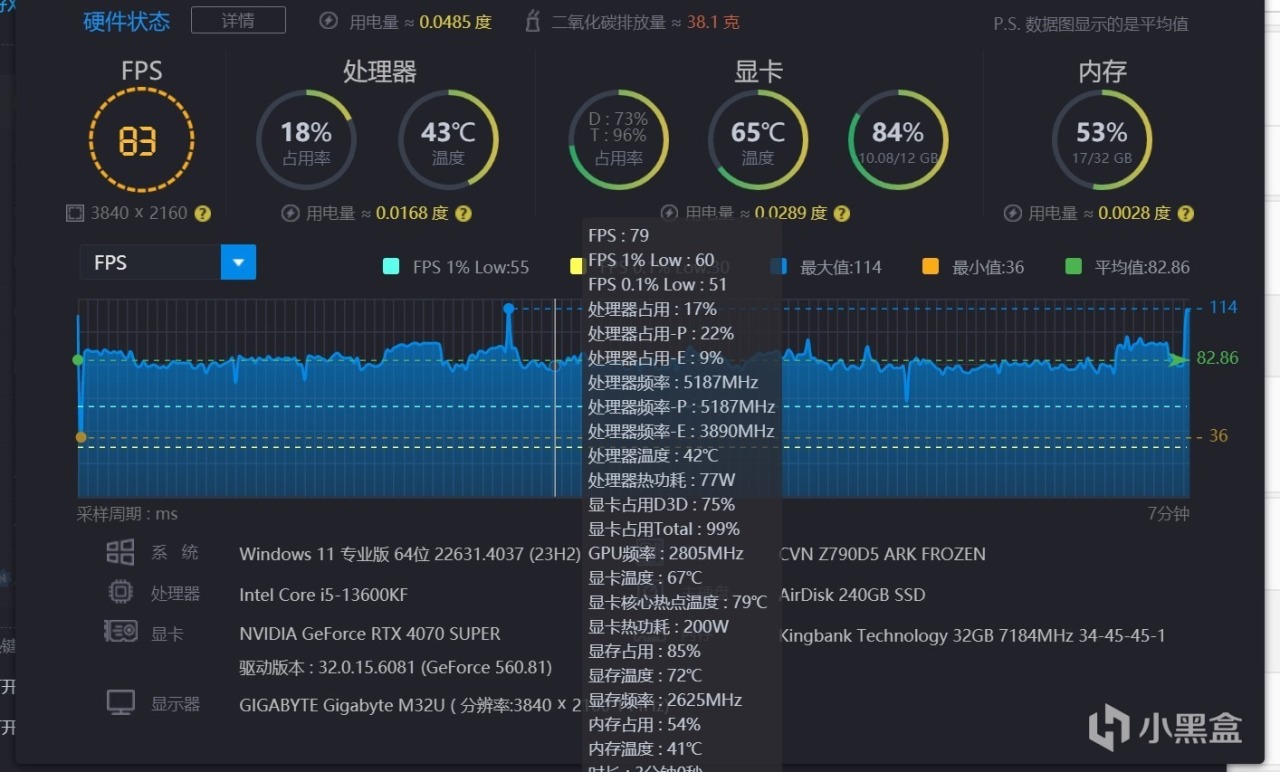Click the power icon beside 用电量 ≈ 0.0485 度
This screenshot has width=1280, height=772.
(328, 21)
